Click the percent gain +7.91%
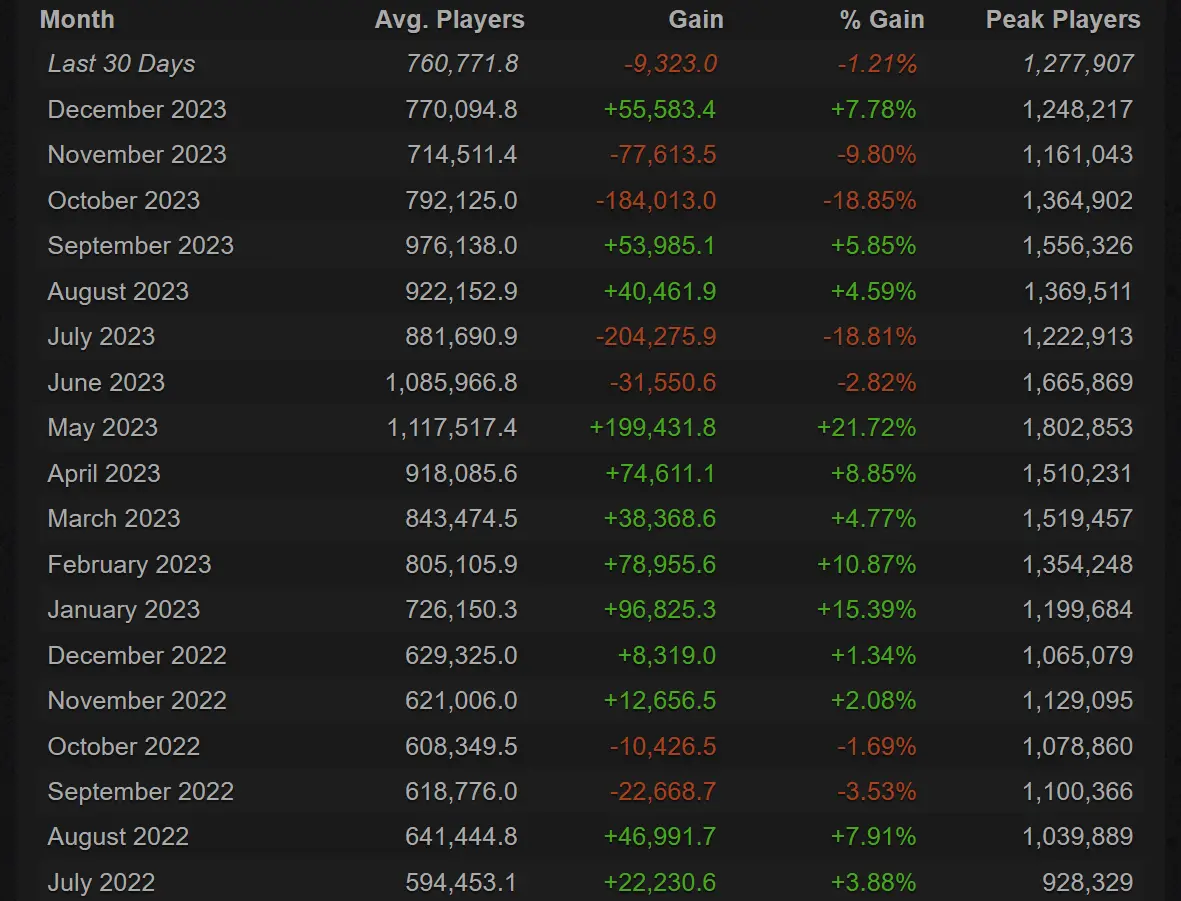This screenshot has width=1181, height=901. click(874, 837)
